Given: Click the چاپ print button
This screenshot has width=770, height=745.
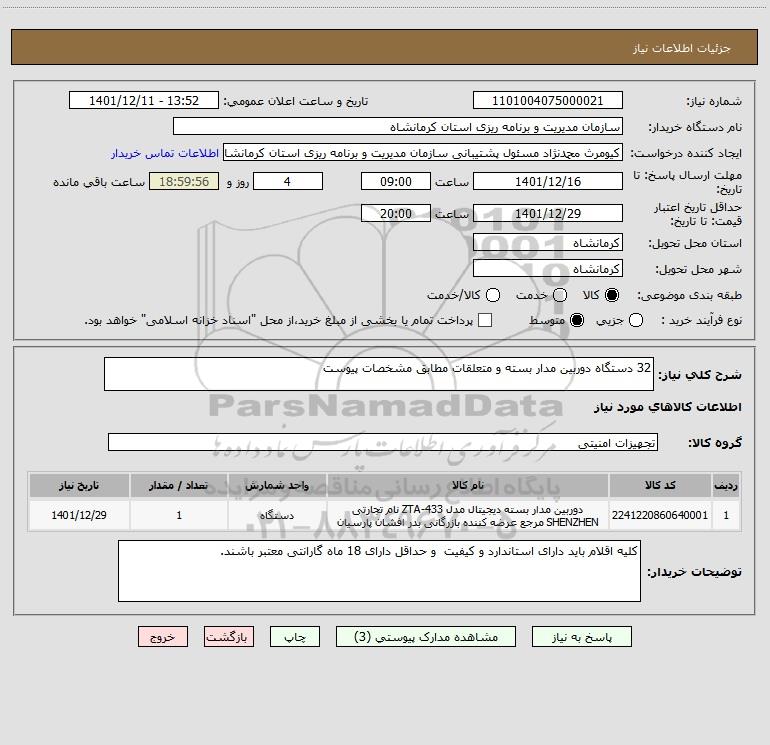Looking at the screenshot, I should coord(295,636).
